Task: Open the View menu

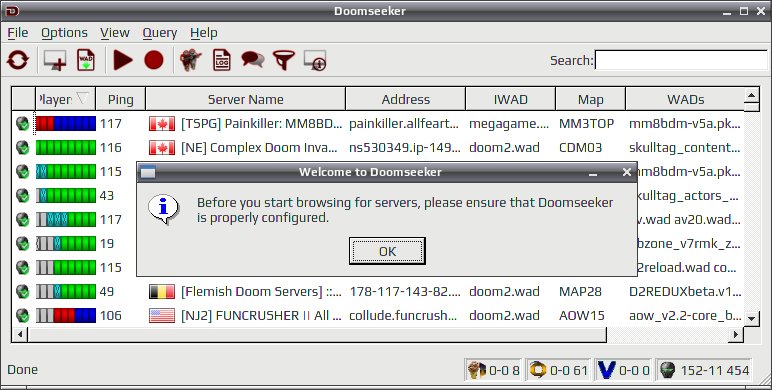Action: click(x=115, y=33)
